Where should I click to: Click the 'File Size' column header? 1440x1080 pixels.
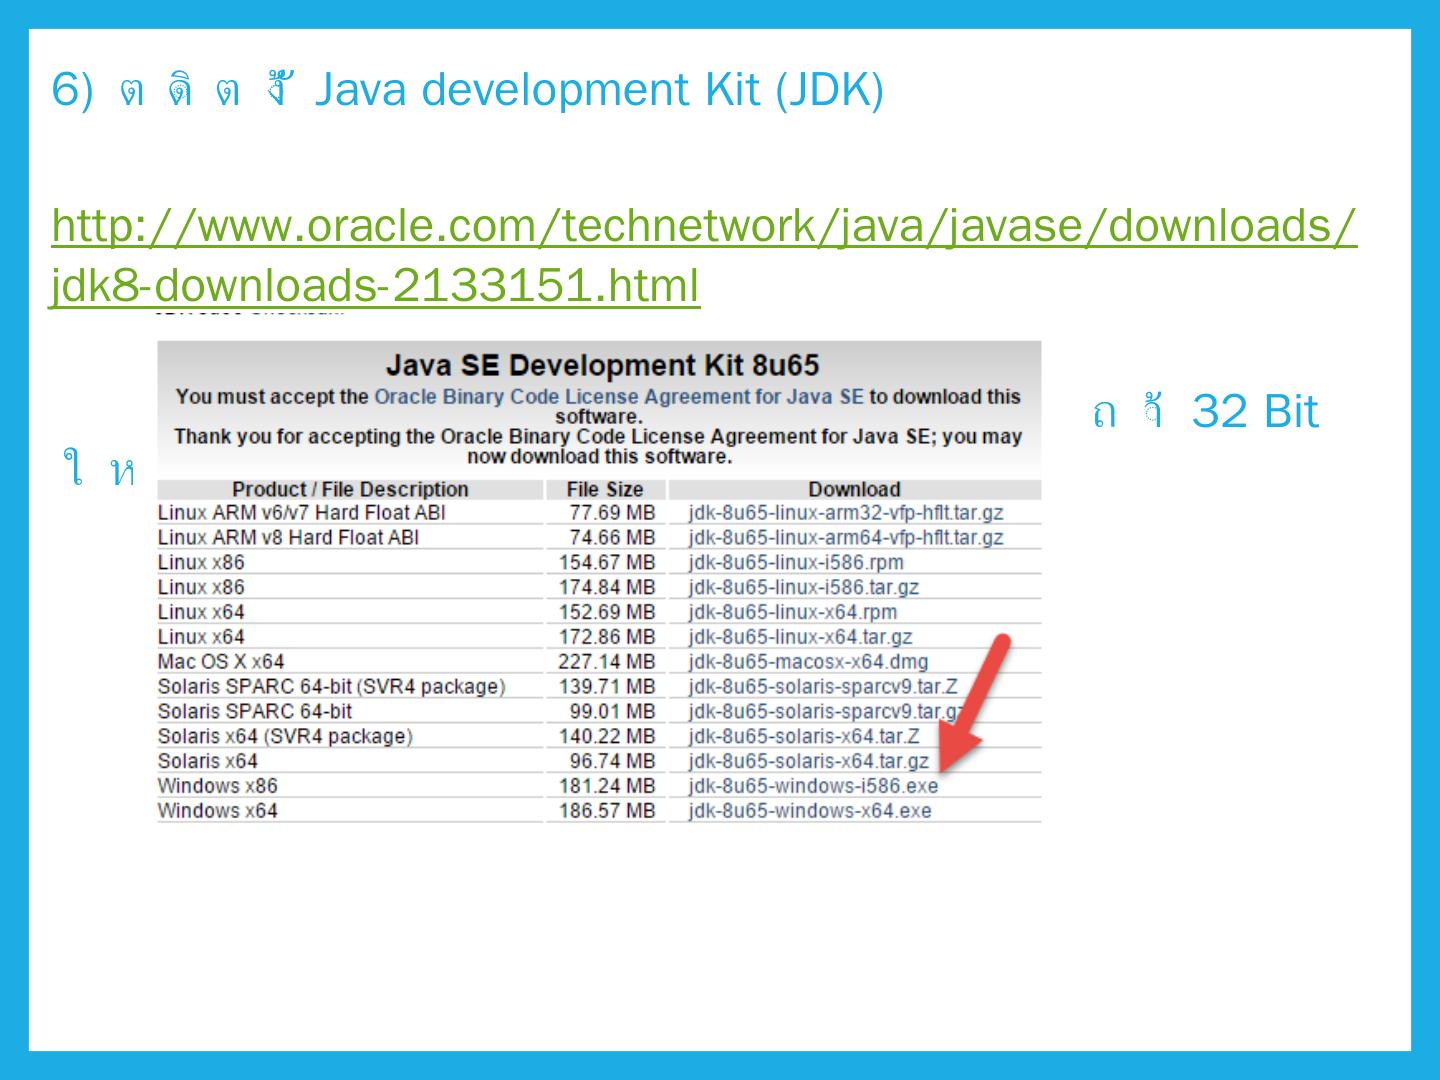(x=604, y=489)
